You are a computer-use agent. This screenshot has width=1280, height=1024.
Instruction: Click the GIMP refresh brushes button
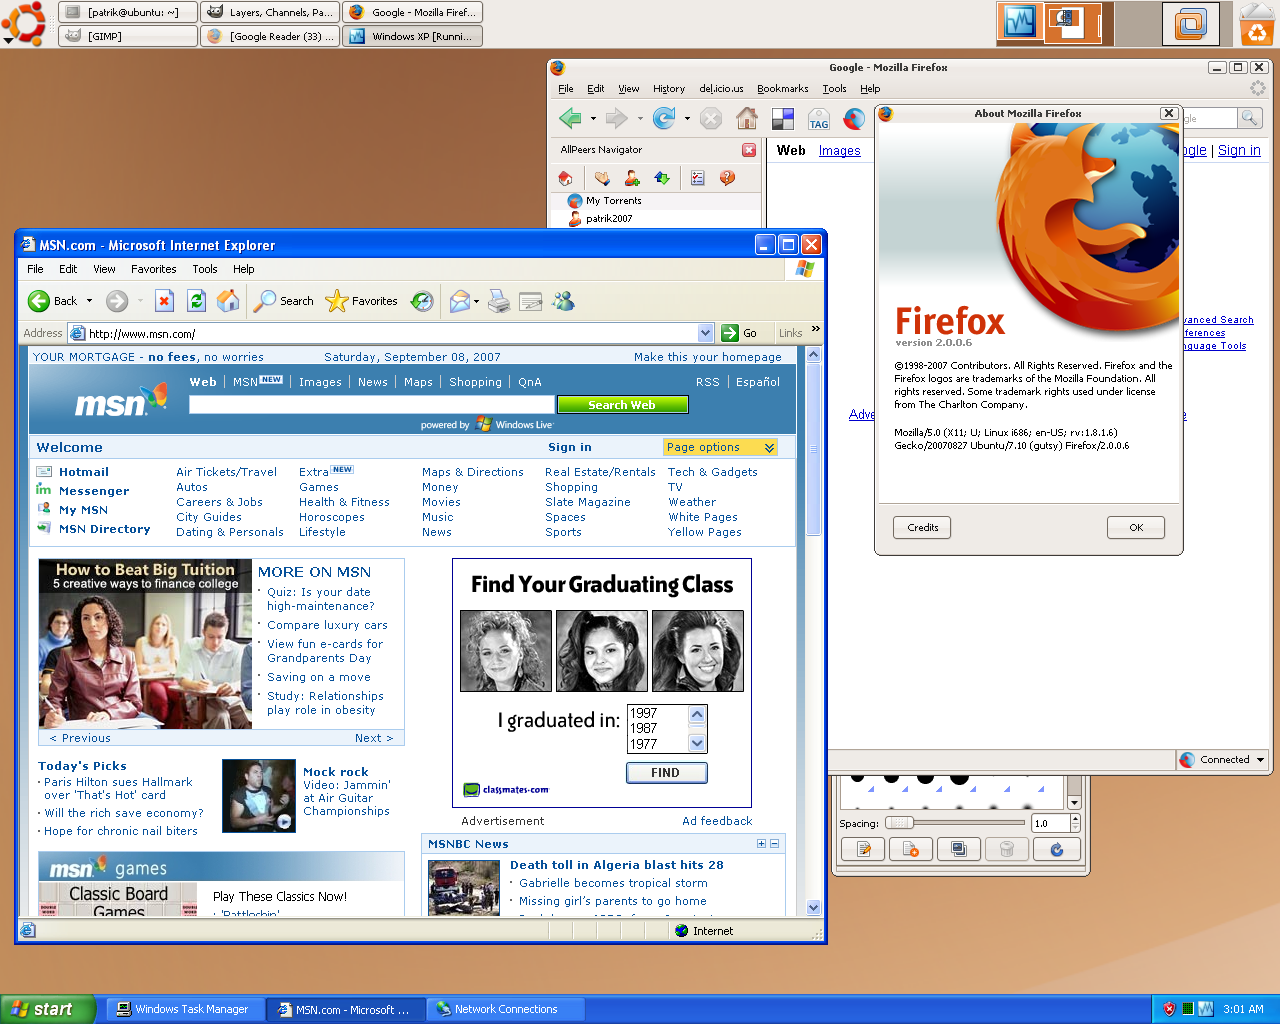click(x=1056, y=849)
